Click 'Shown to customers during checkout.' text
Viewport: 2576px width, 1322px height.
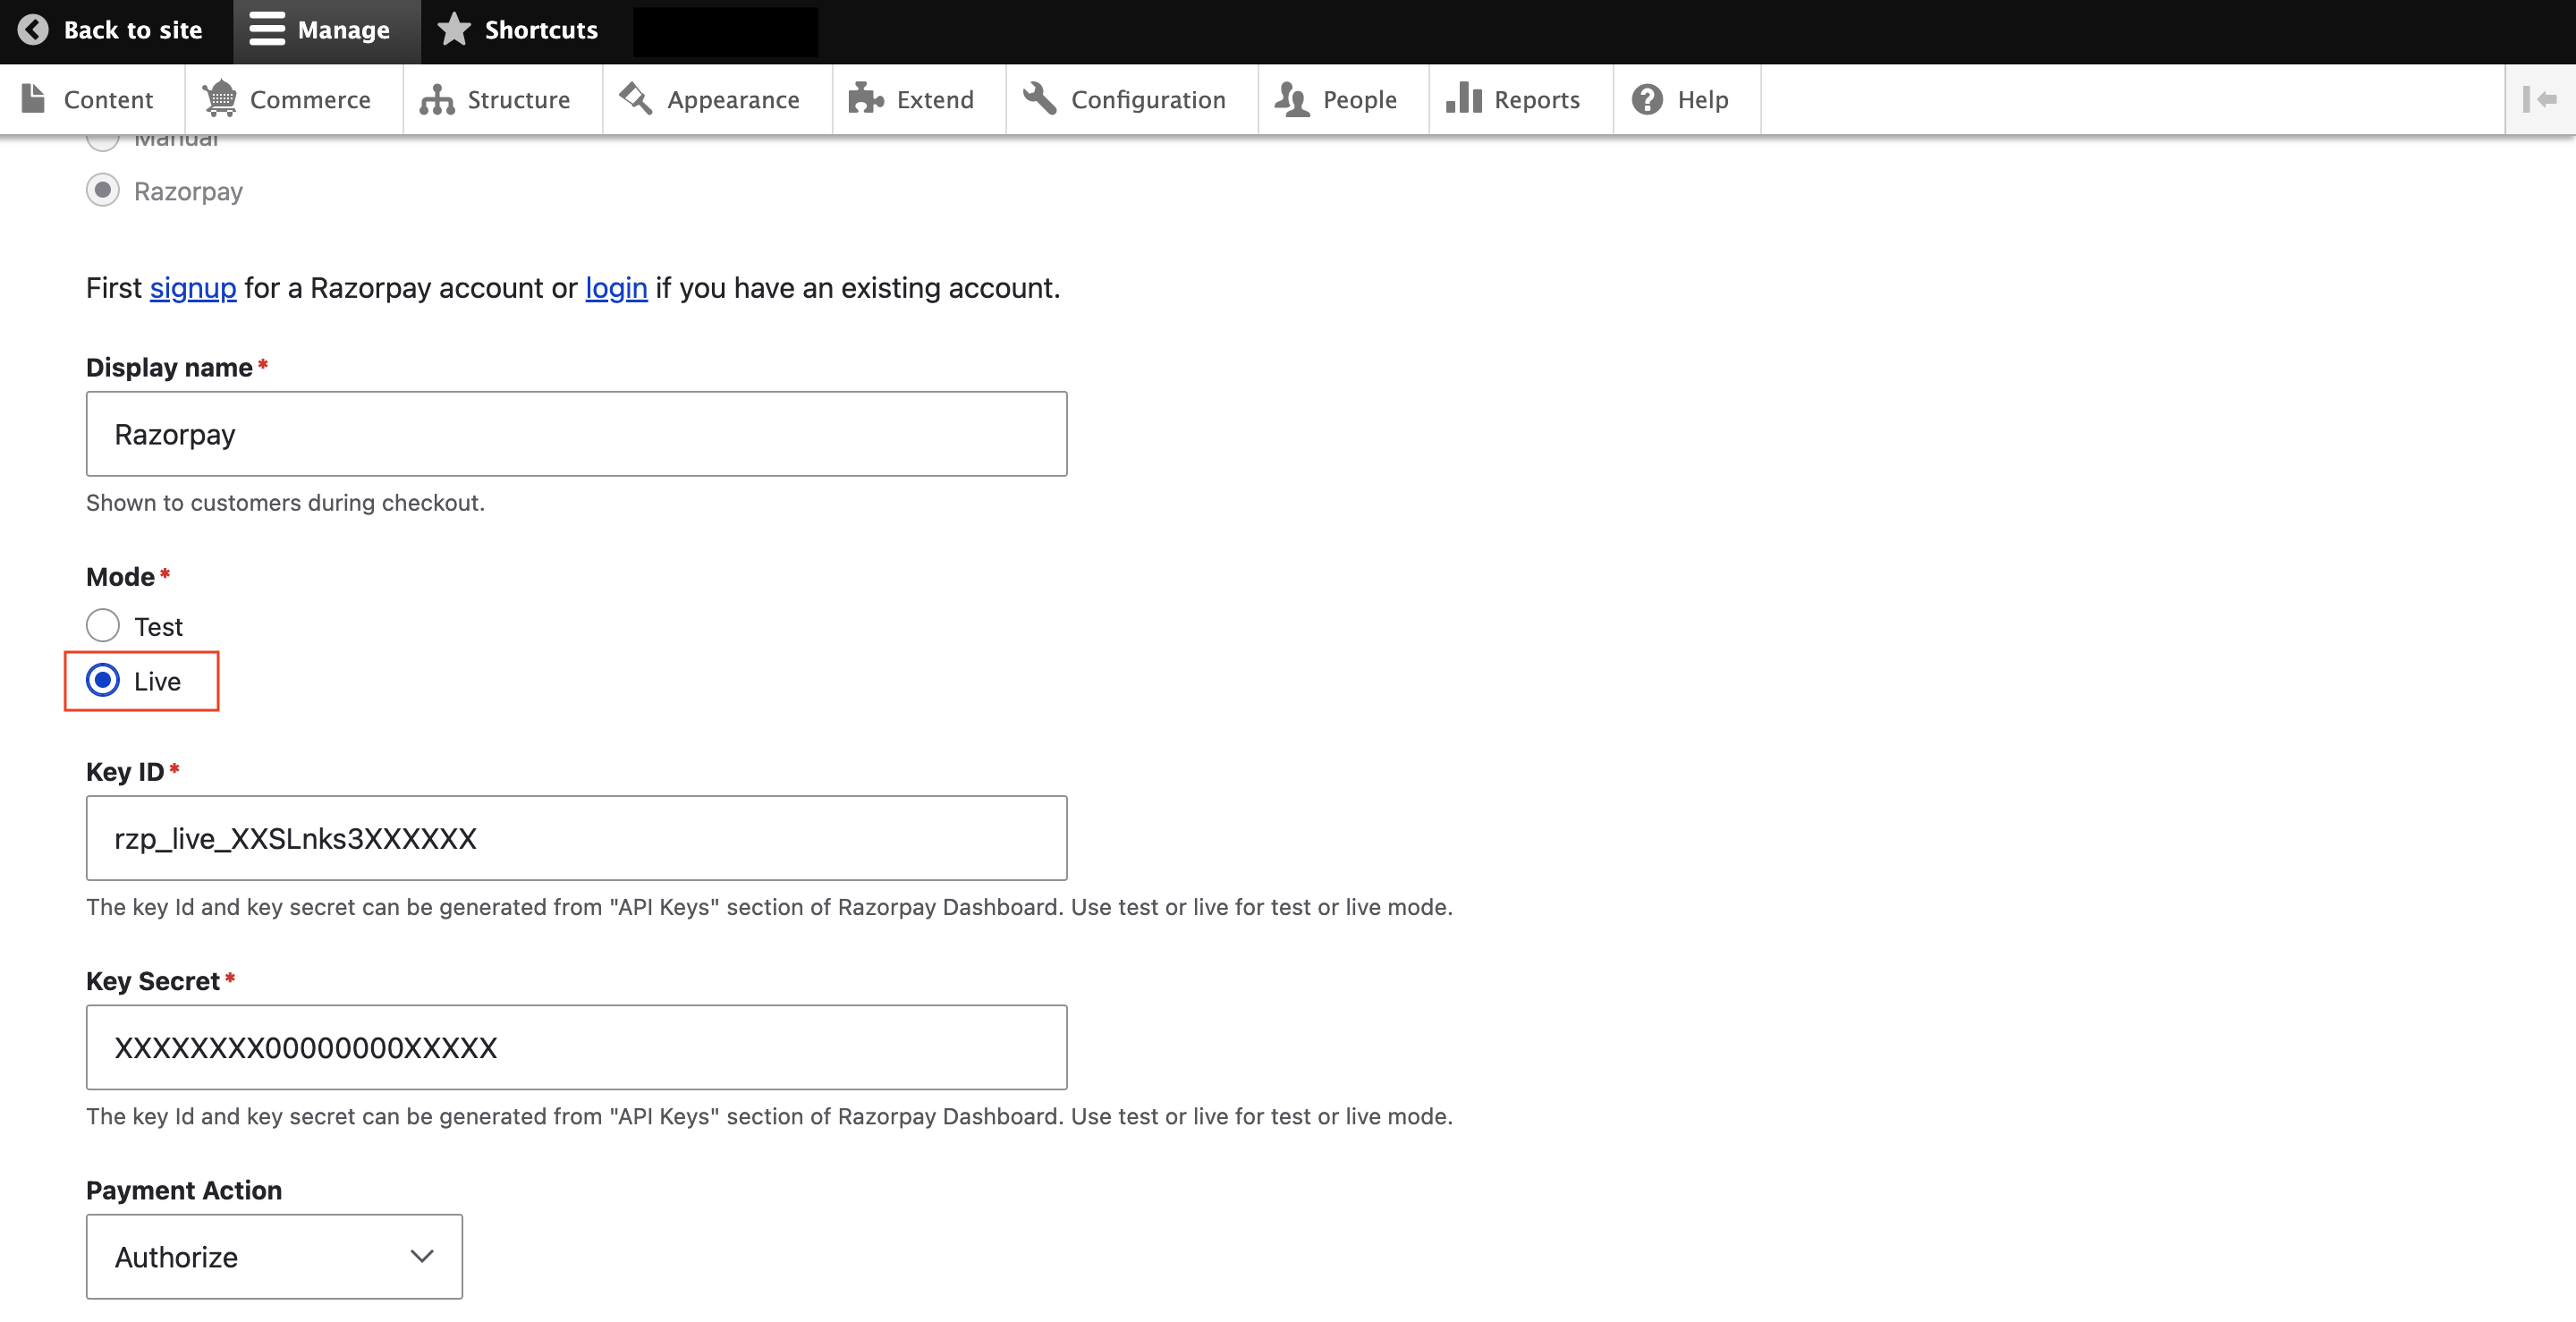pos(285,502)
